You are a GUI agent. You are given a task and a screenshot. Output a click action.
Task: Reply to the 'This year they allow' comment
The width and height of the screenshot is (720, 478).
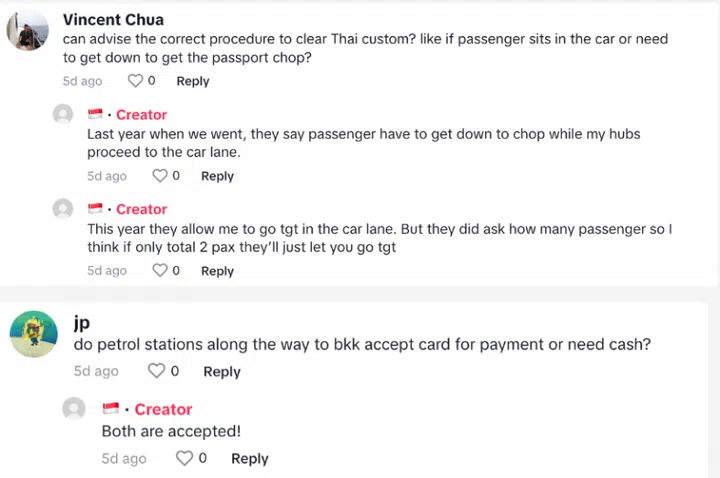pyautogui.click(x=217, y=270)
